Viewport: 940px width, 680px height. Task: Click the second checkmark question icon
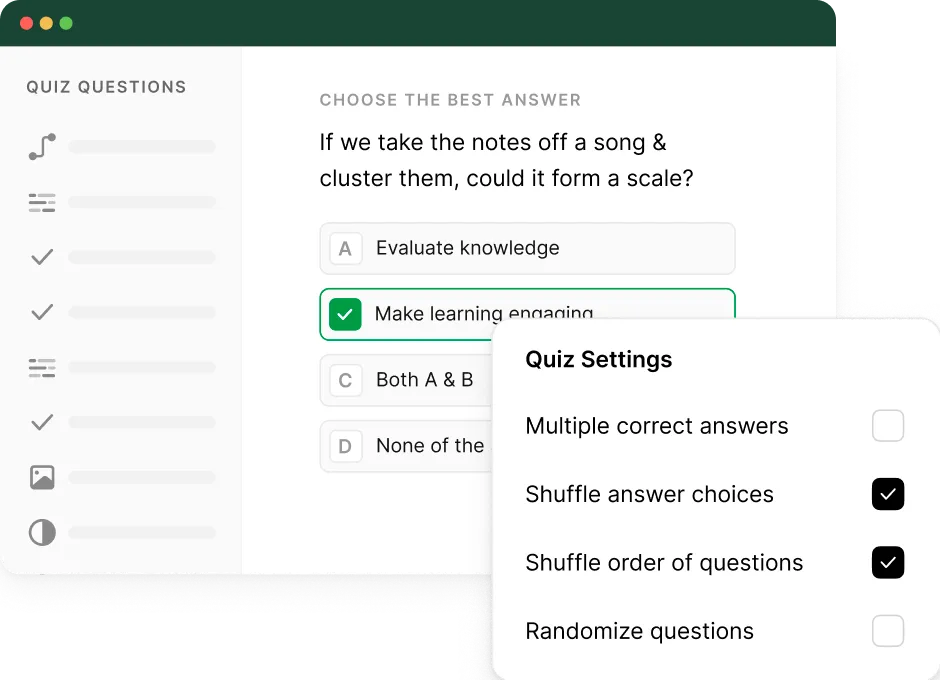point(42,312)
